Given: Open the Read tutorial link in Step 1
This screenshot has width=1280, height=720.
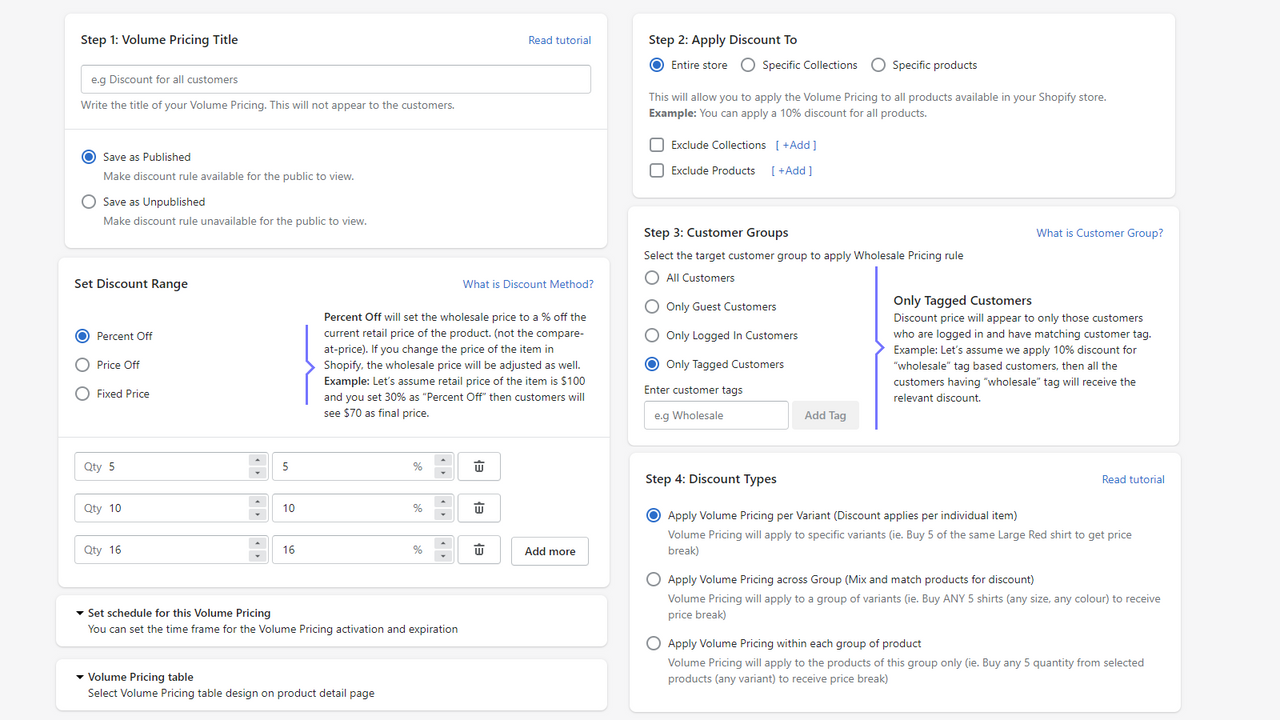Looking at the screenshot, I should [559, 40].
